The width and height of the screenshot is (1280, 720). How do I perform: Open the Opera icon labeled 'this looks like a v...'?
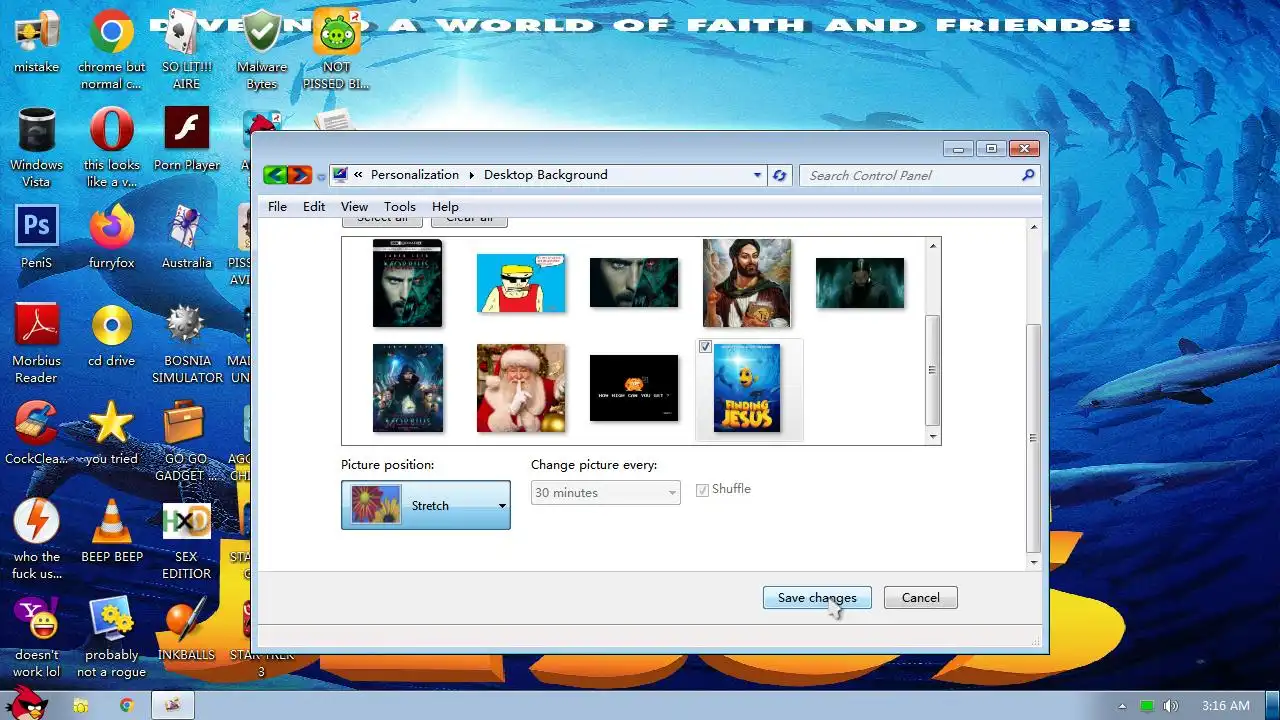coord(111,147)
